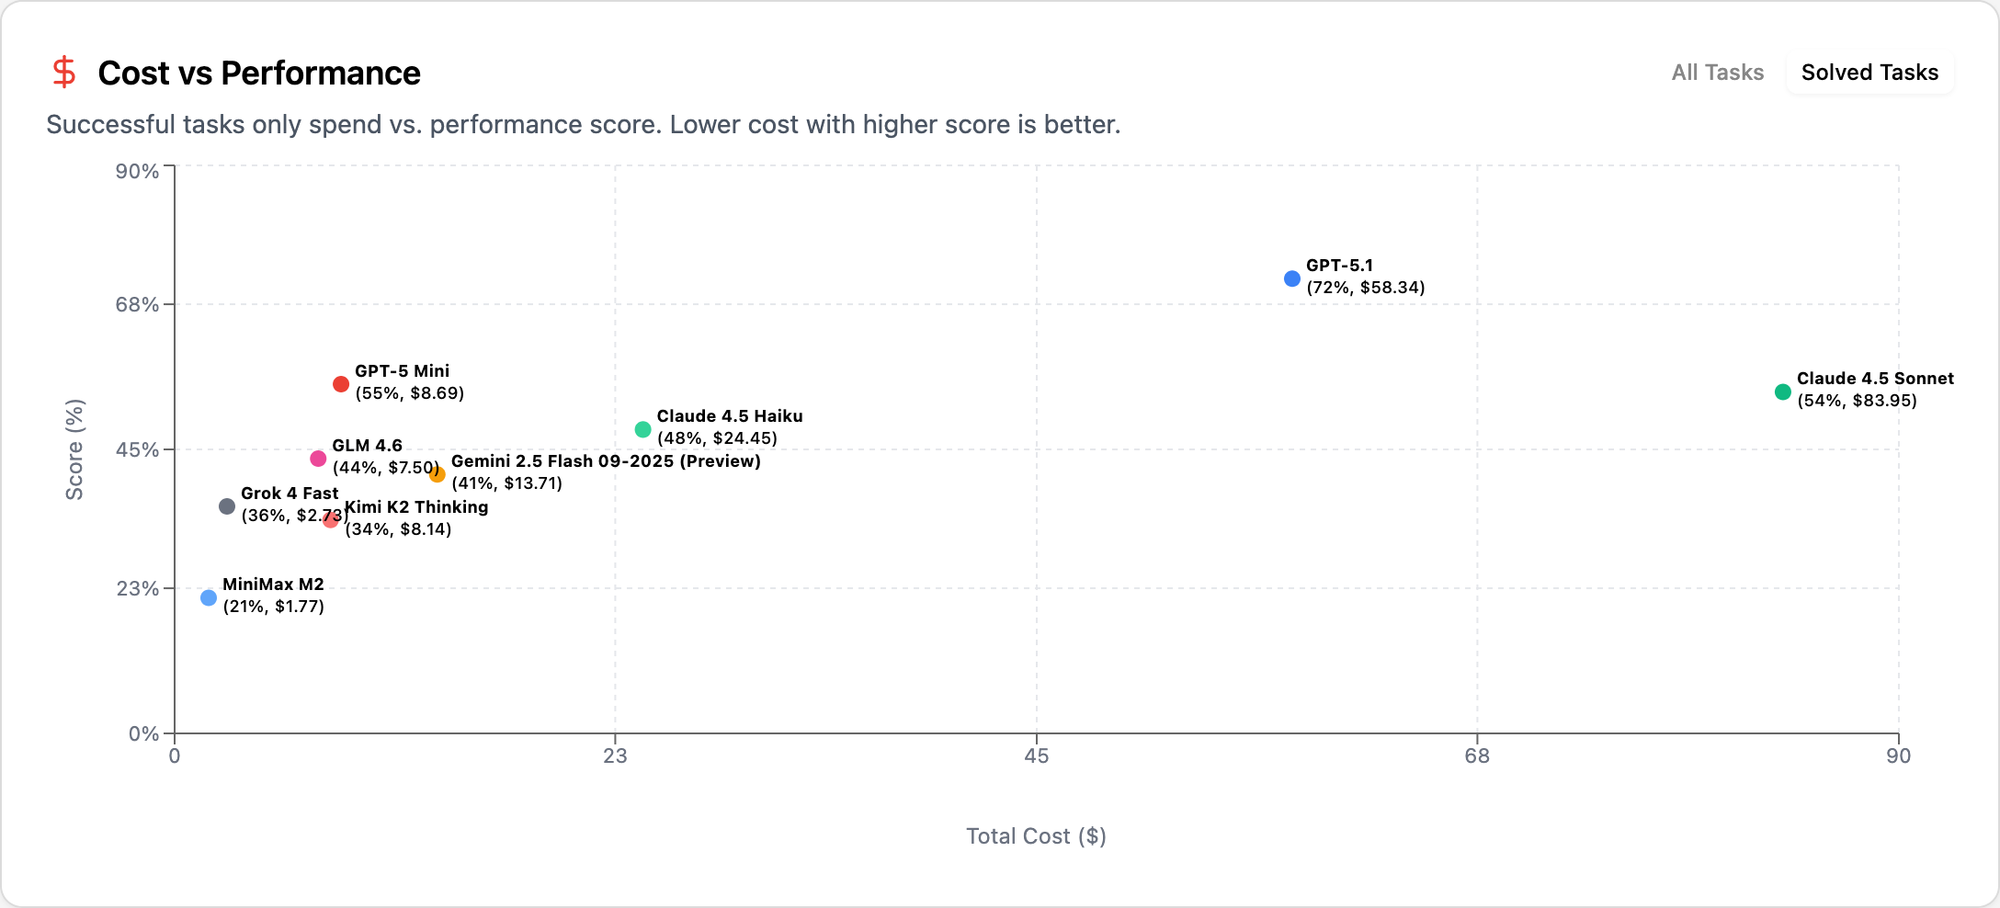Click the Claude 4.5 Sonnet dot
Viewport: 2000px width, 908px height.
pos(1782,392)
